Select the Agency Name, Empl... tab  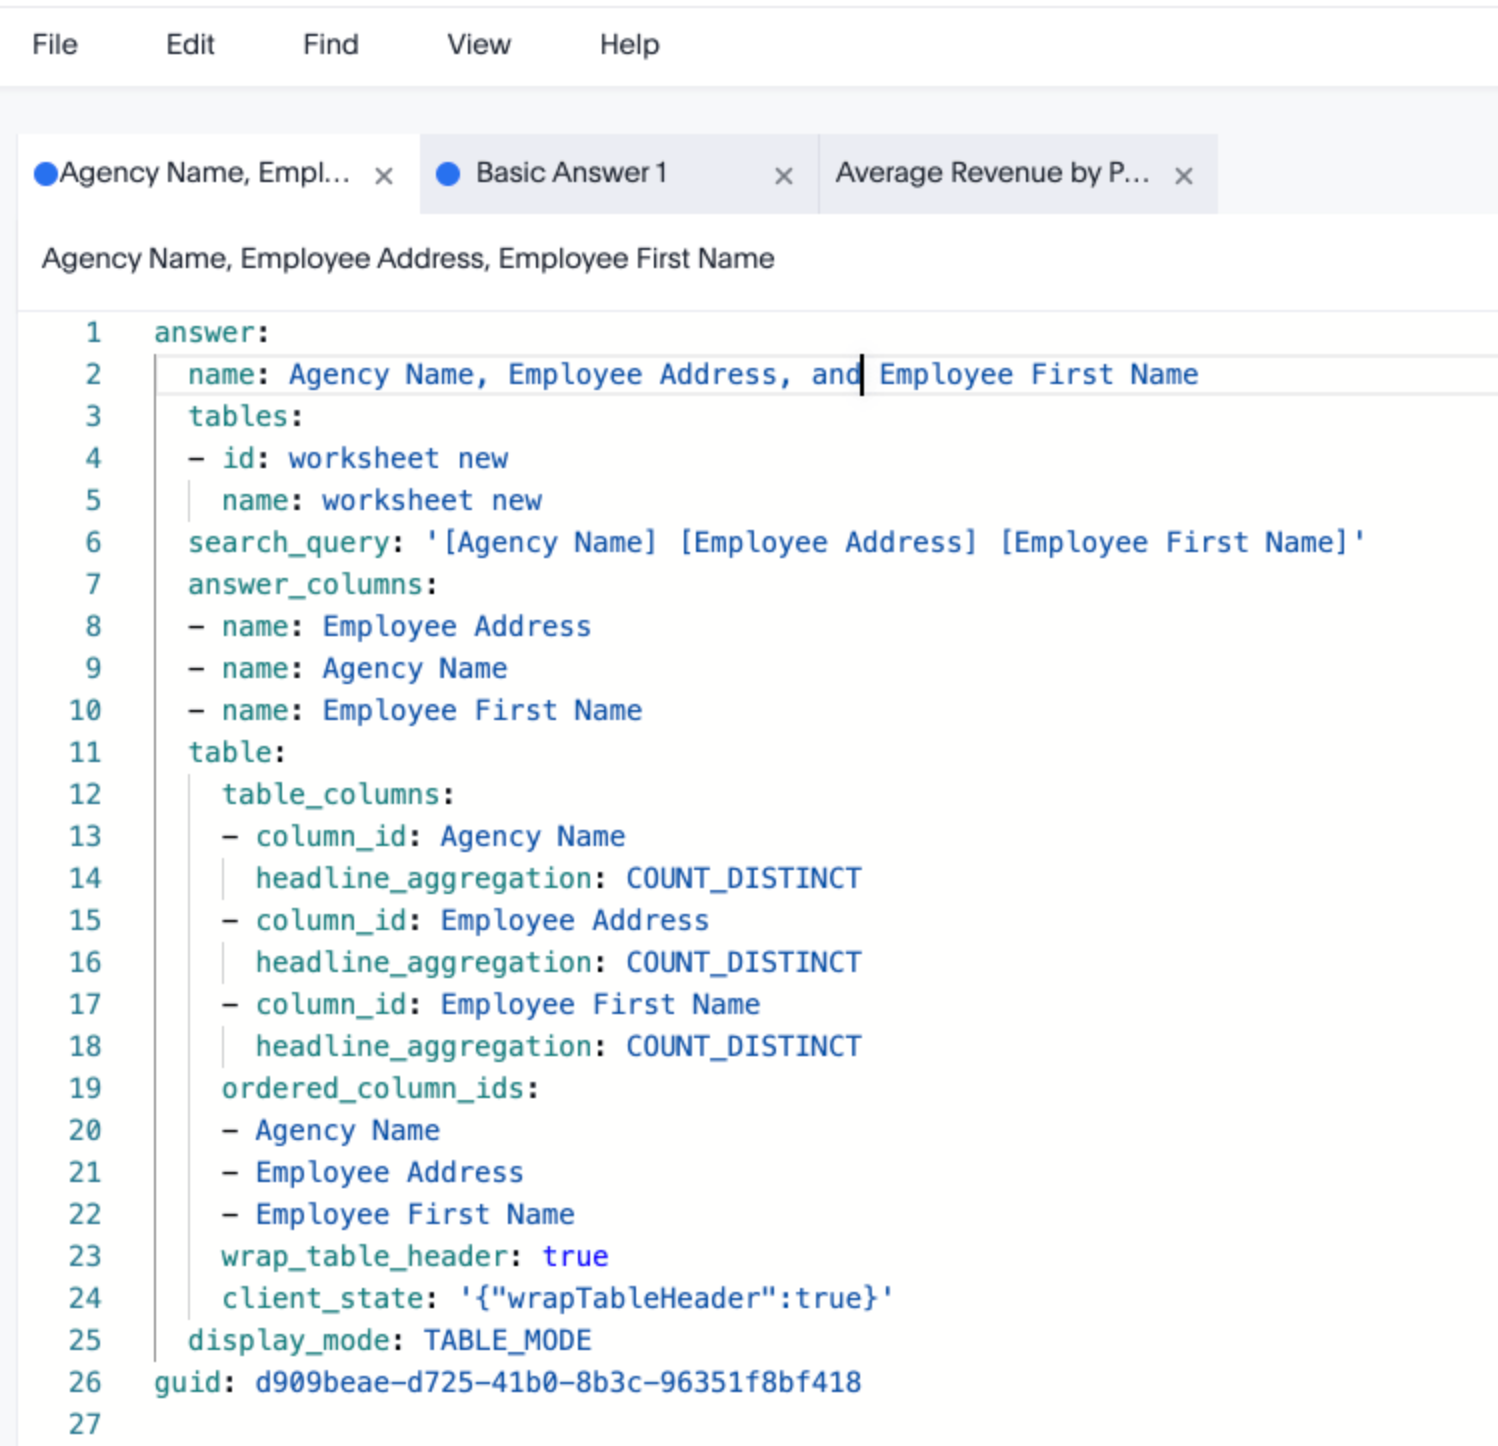(205, 173)
